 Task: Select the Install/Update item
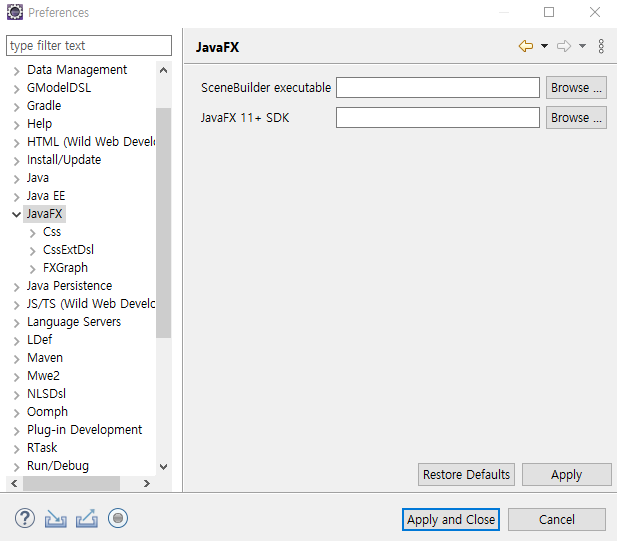64,160
